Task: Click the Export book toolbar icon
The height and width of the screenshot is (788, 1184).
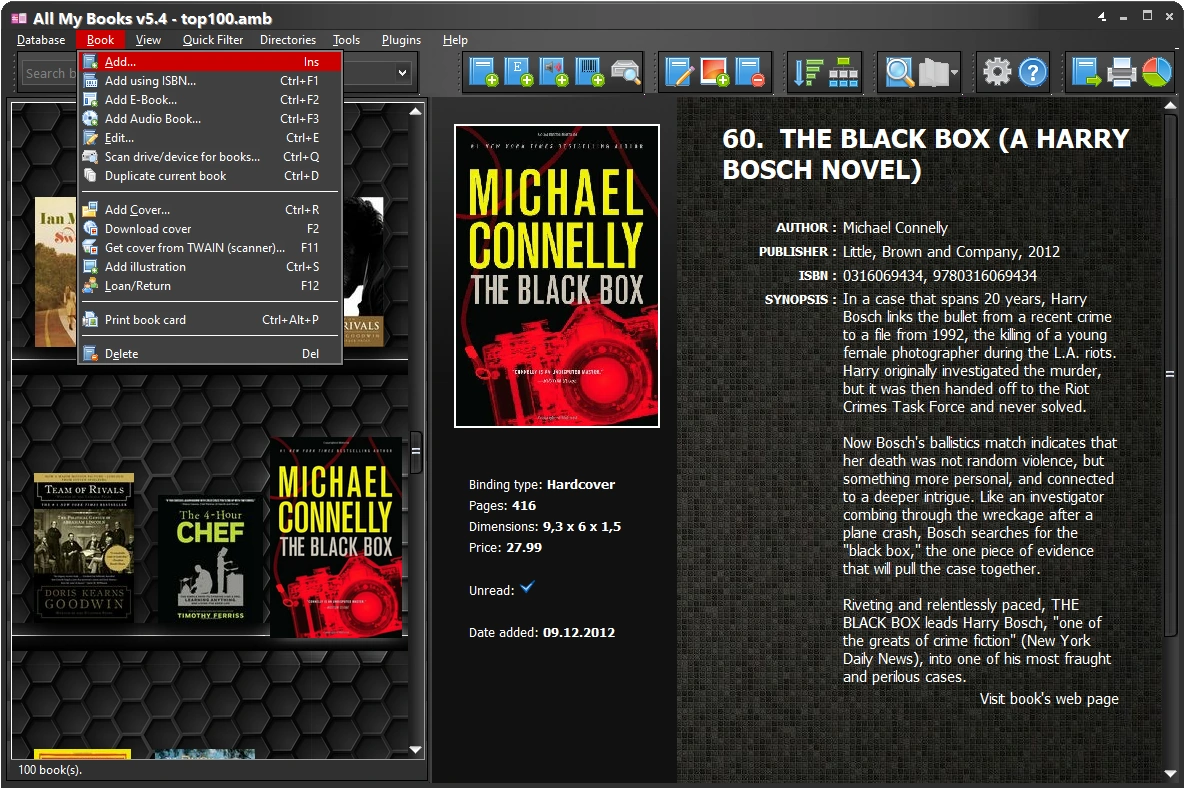Action: pyautogui.click(x=1086, y=72)
